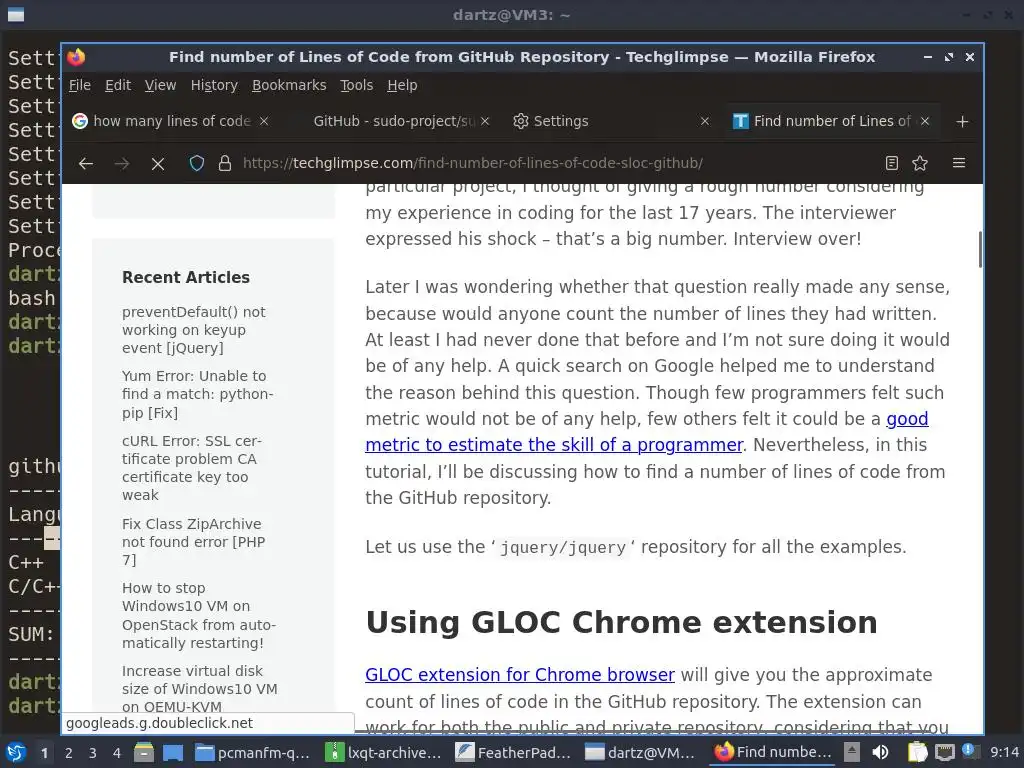Open 'Increase virtual disk size' article
Screen dimensions: 1024x768
(x=199, y=688)
